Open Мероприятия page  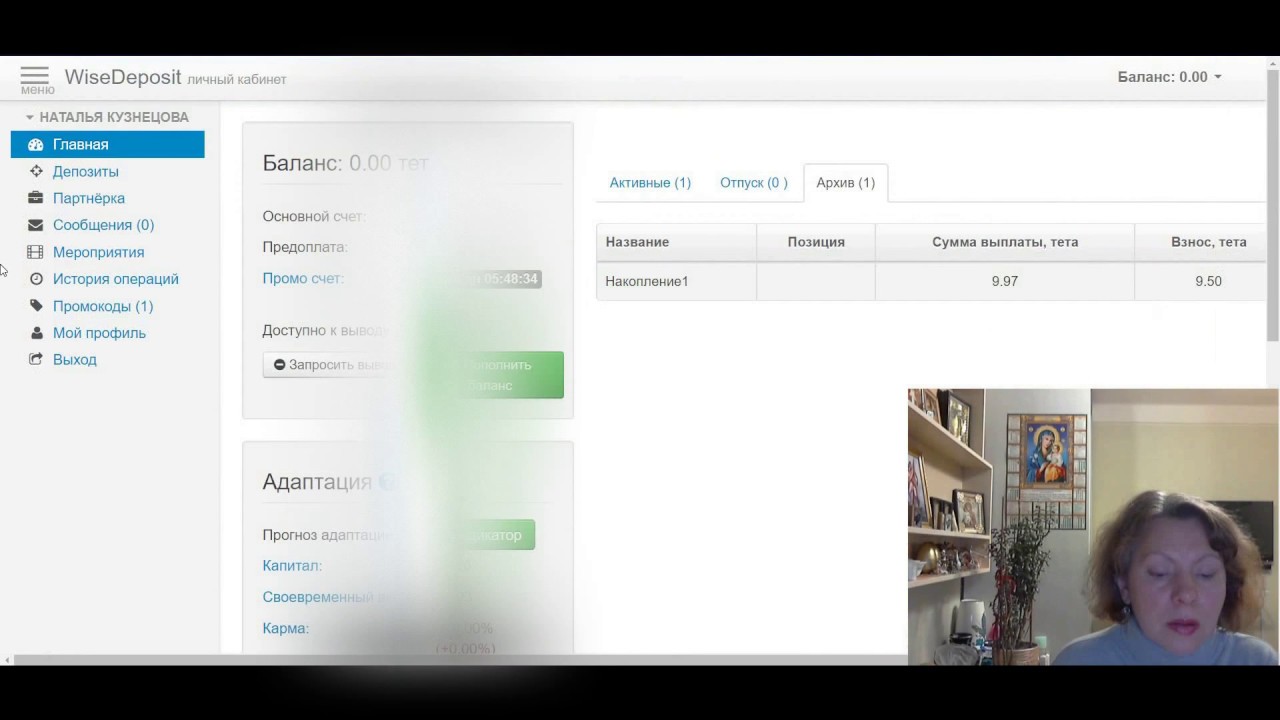tap(98, 252)
